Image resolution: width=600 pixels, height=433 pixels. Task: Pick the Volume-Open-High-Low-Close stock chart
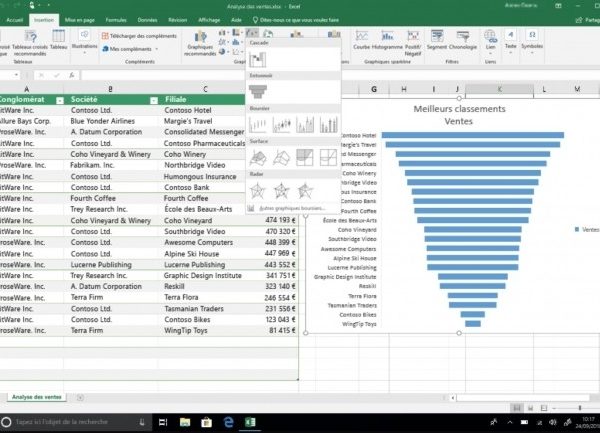point(329,125)
